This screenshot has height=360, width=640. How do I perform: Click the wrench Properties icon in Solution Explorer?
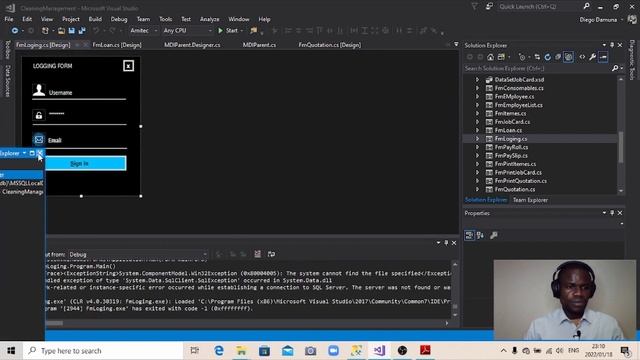pos(592,57)
